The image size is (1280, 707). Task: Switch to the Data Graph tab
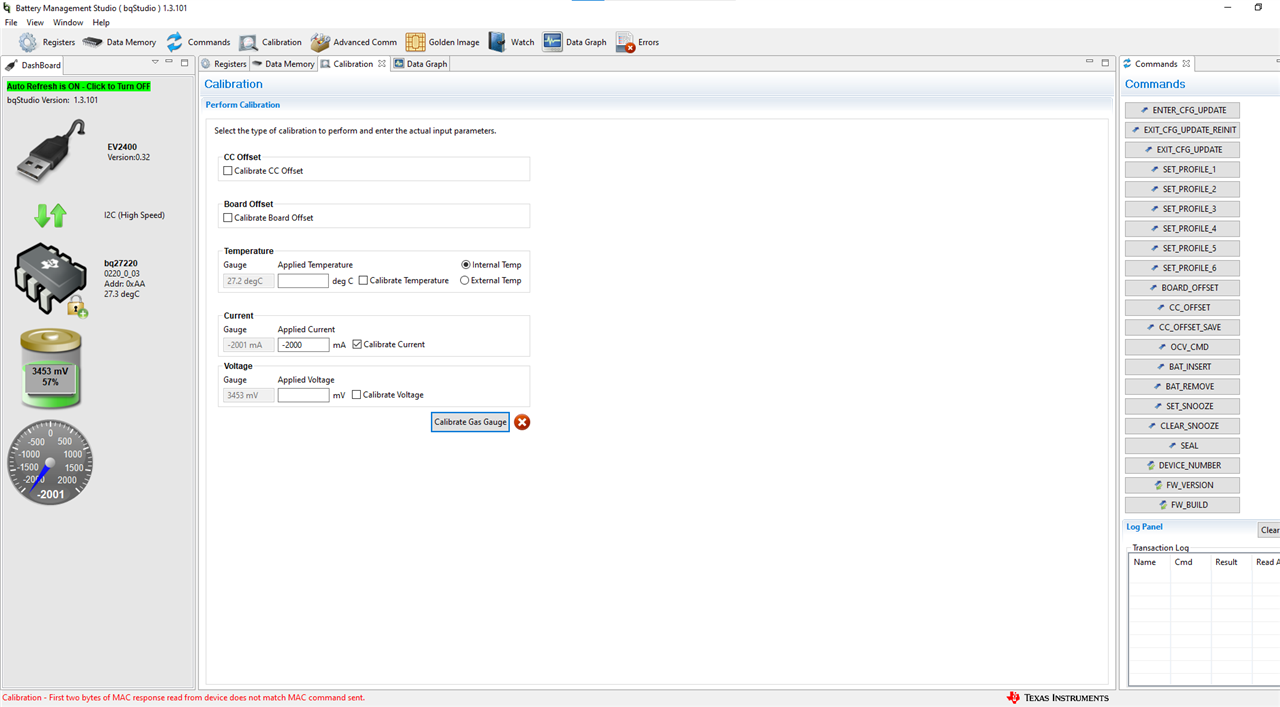click(421, 64)
